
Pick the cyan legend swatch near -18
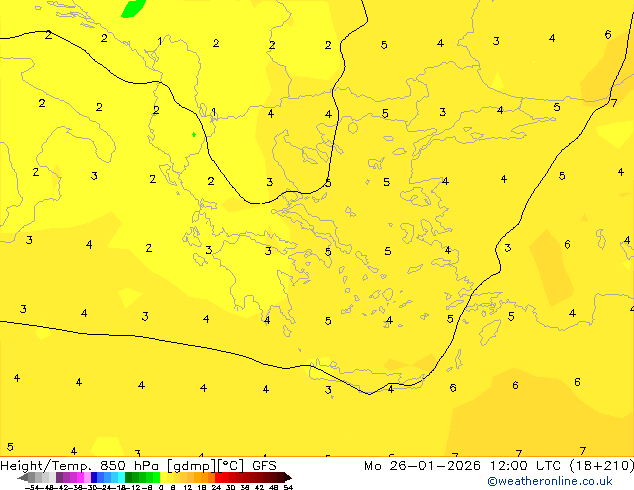pyautogui.click(x=122, y=477)
